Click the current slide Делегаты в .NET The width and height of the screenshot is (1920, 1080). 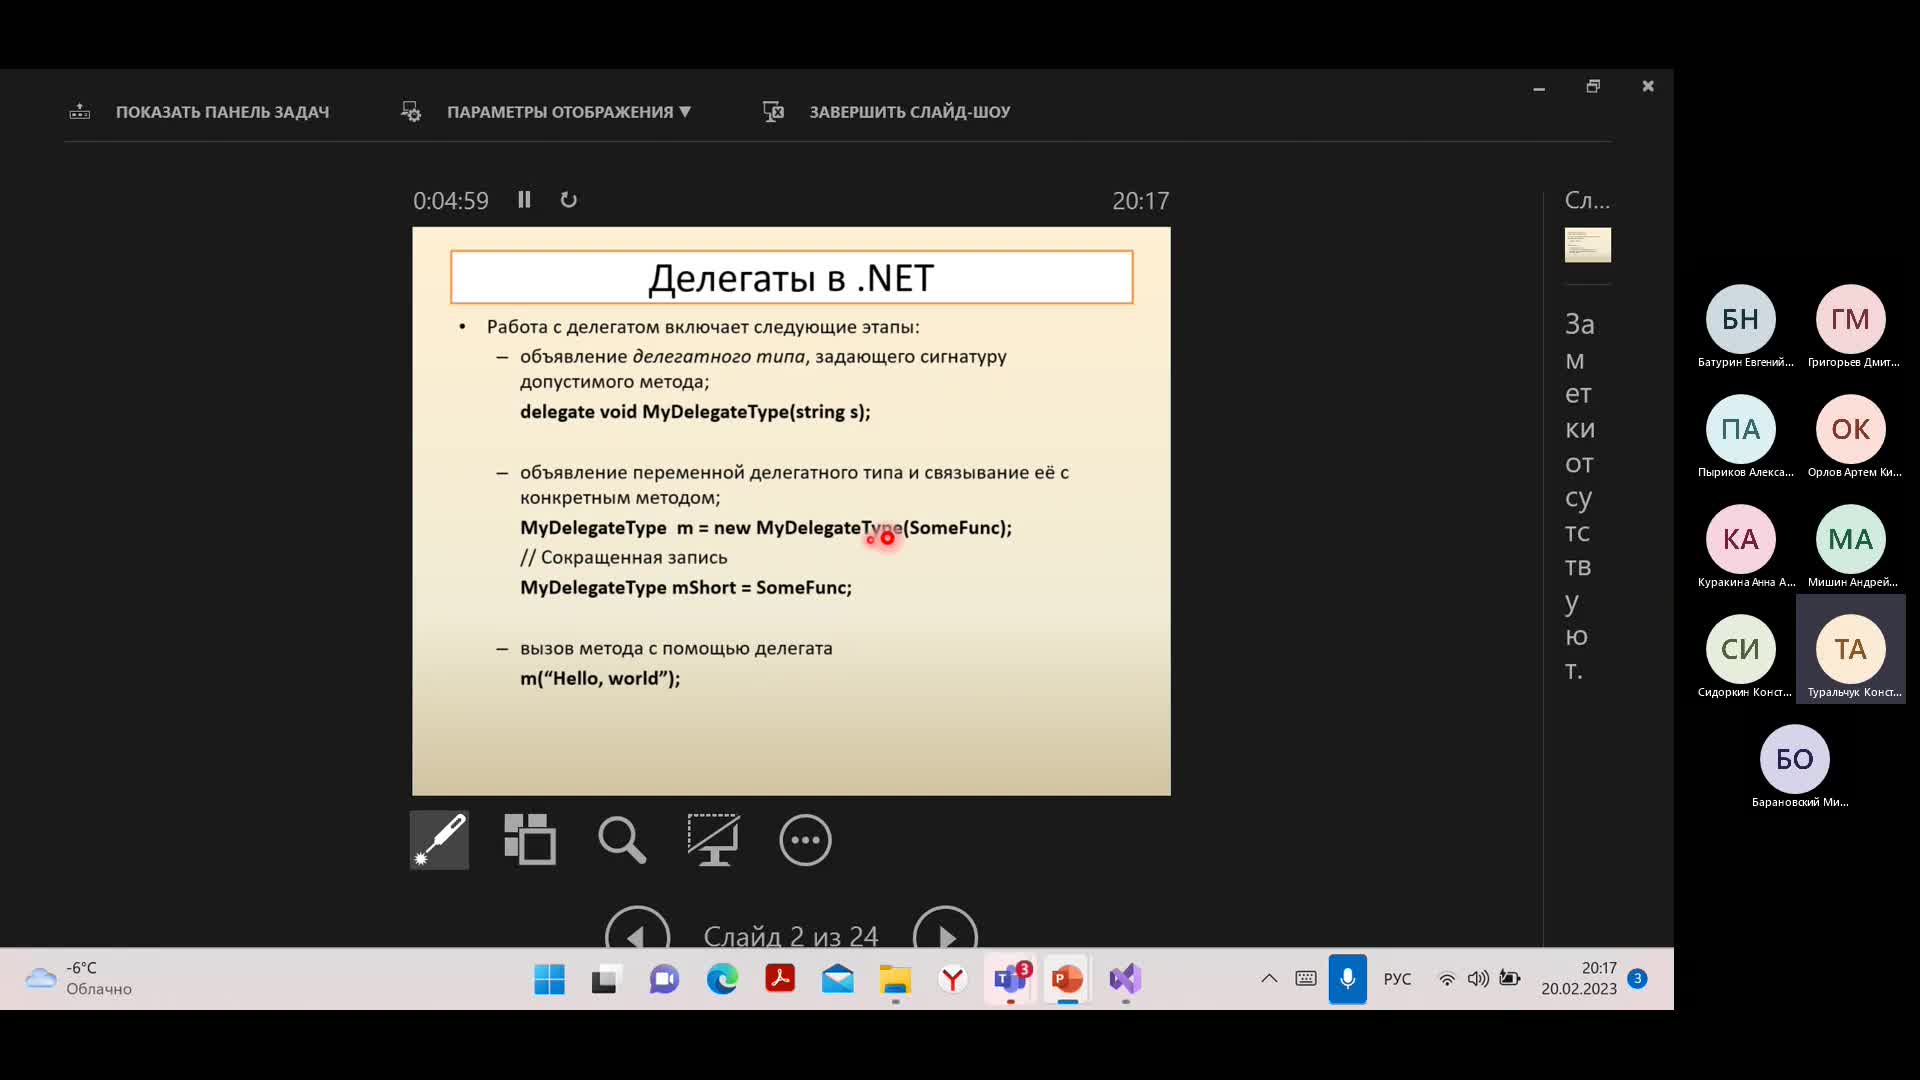click(791, 511)
